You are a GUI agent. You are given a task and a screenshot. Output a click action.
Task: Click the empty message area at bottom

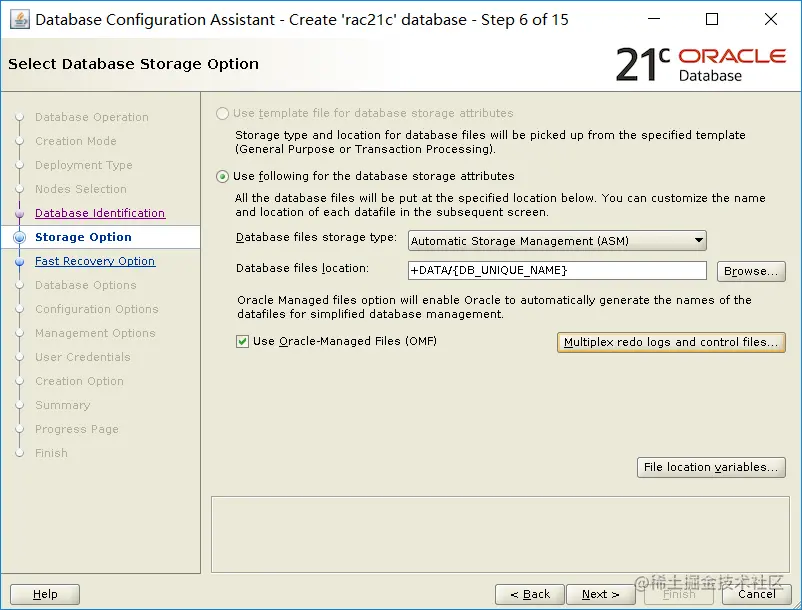500,534
